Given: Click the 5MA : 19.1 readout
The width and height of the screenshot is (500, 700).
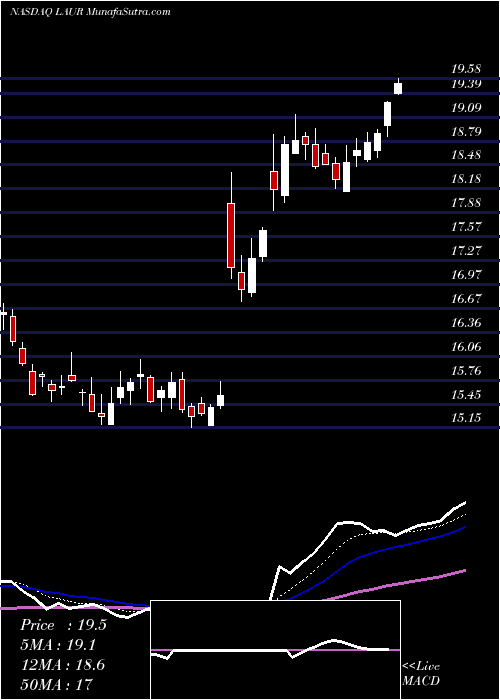Looking at the screenshot, I should [58, 645].
